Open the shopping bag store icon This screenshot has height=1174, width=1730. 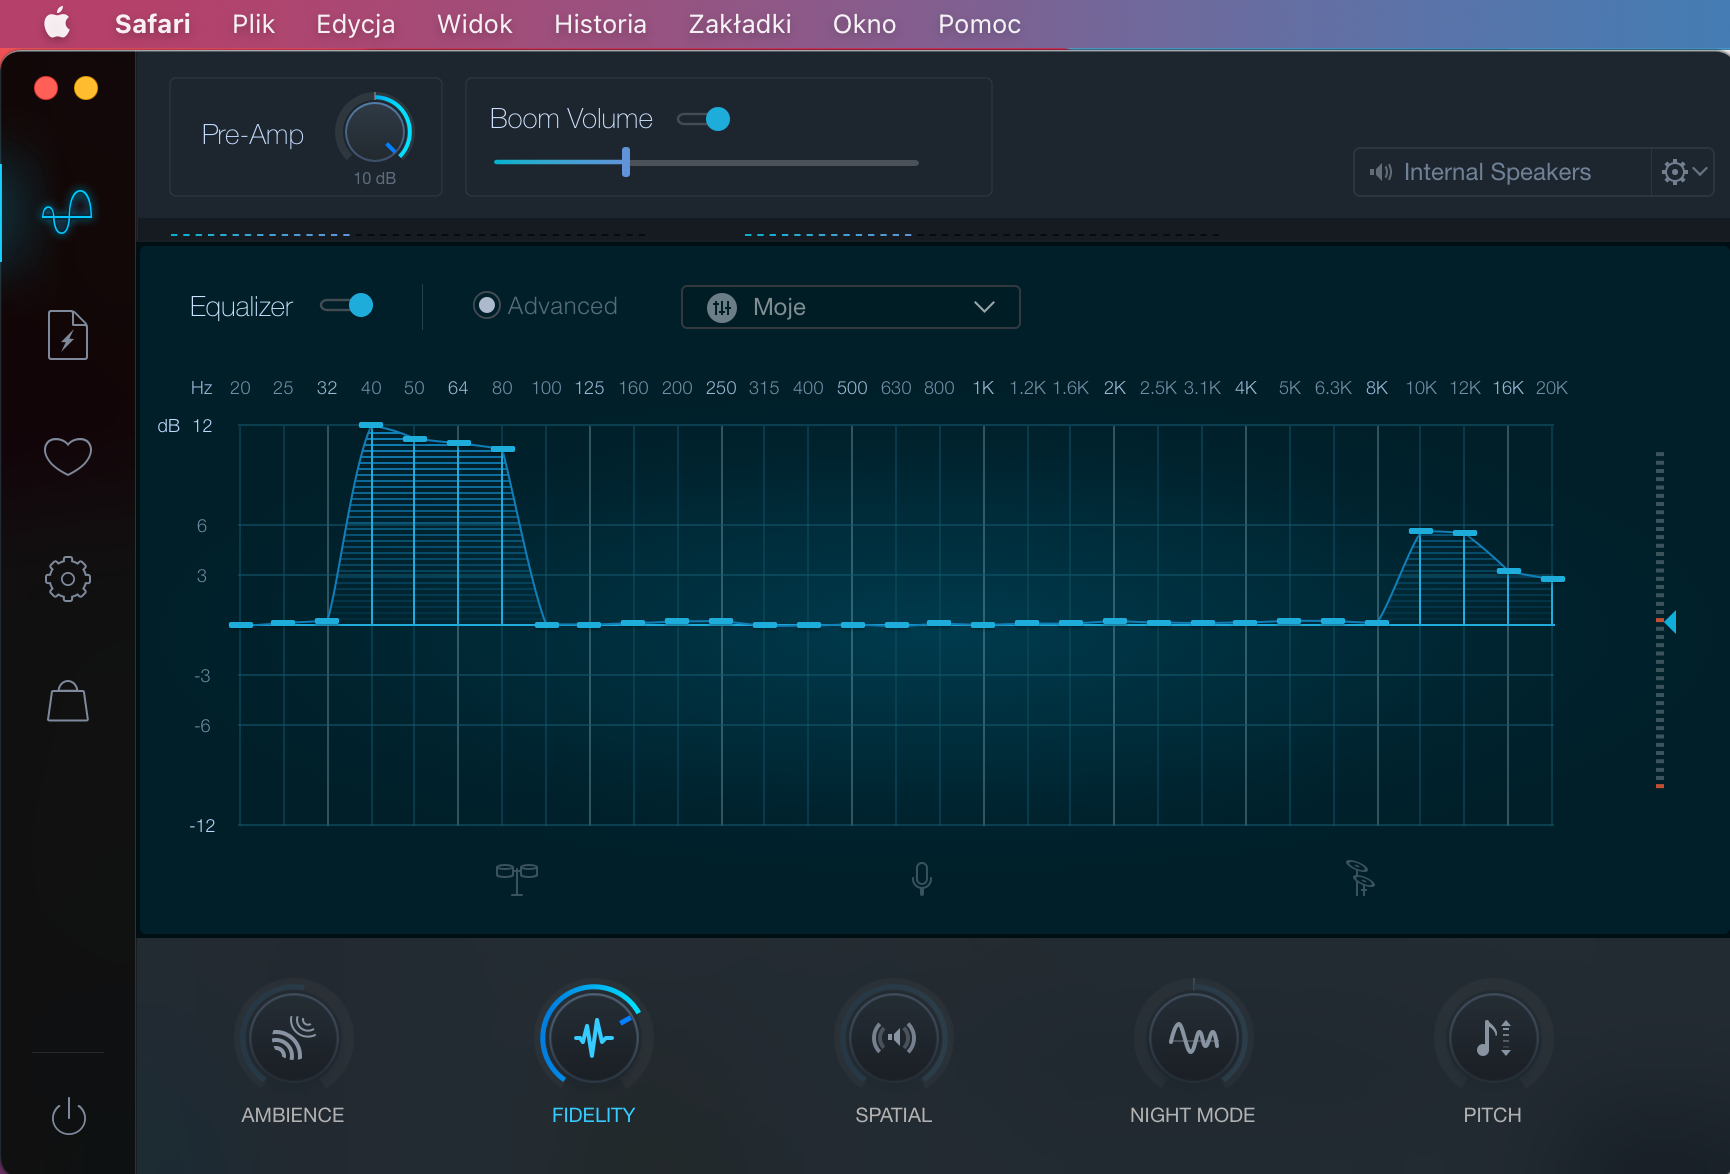point(68,701)
